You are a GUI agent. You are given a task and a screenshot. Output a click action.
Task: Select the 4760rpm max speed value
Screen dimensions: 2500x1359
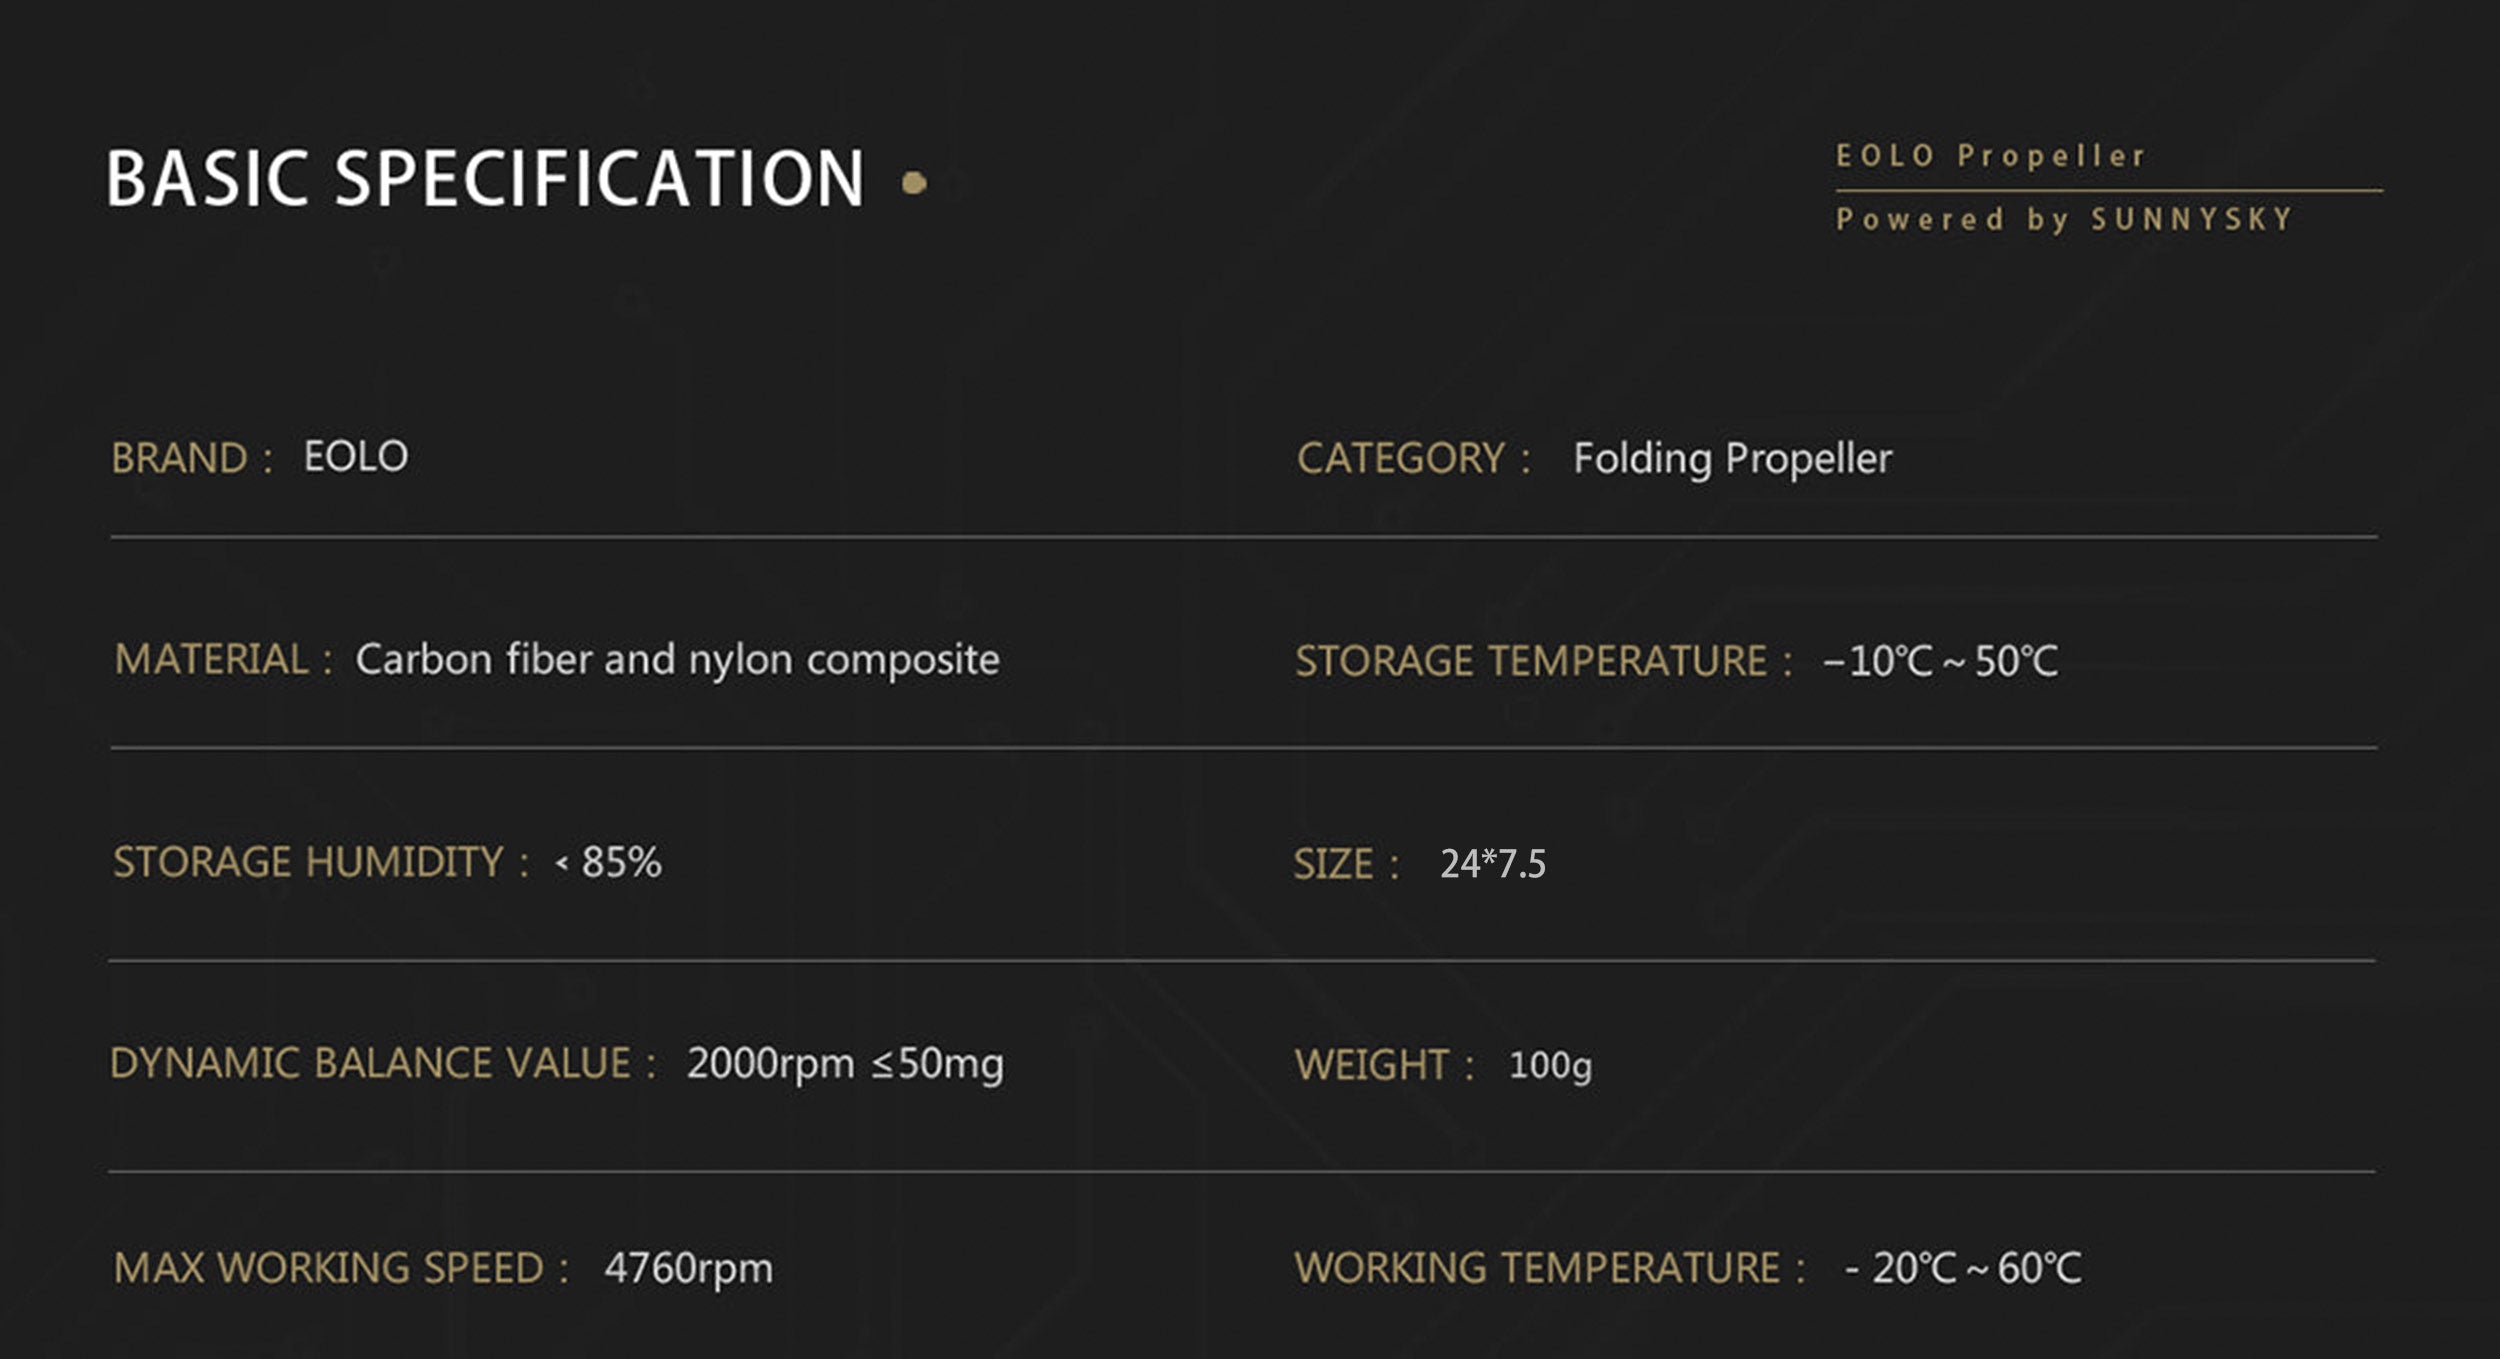point(688,1268)
